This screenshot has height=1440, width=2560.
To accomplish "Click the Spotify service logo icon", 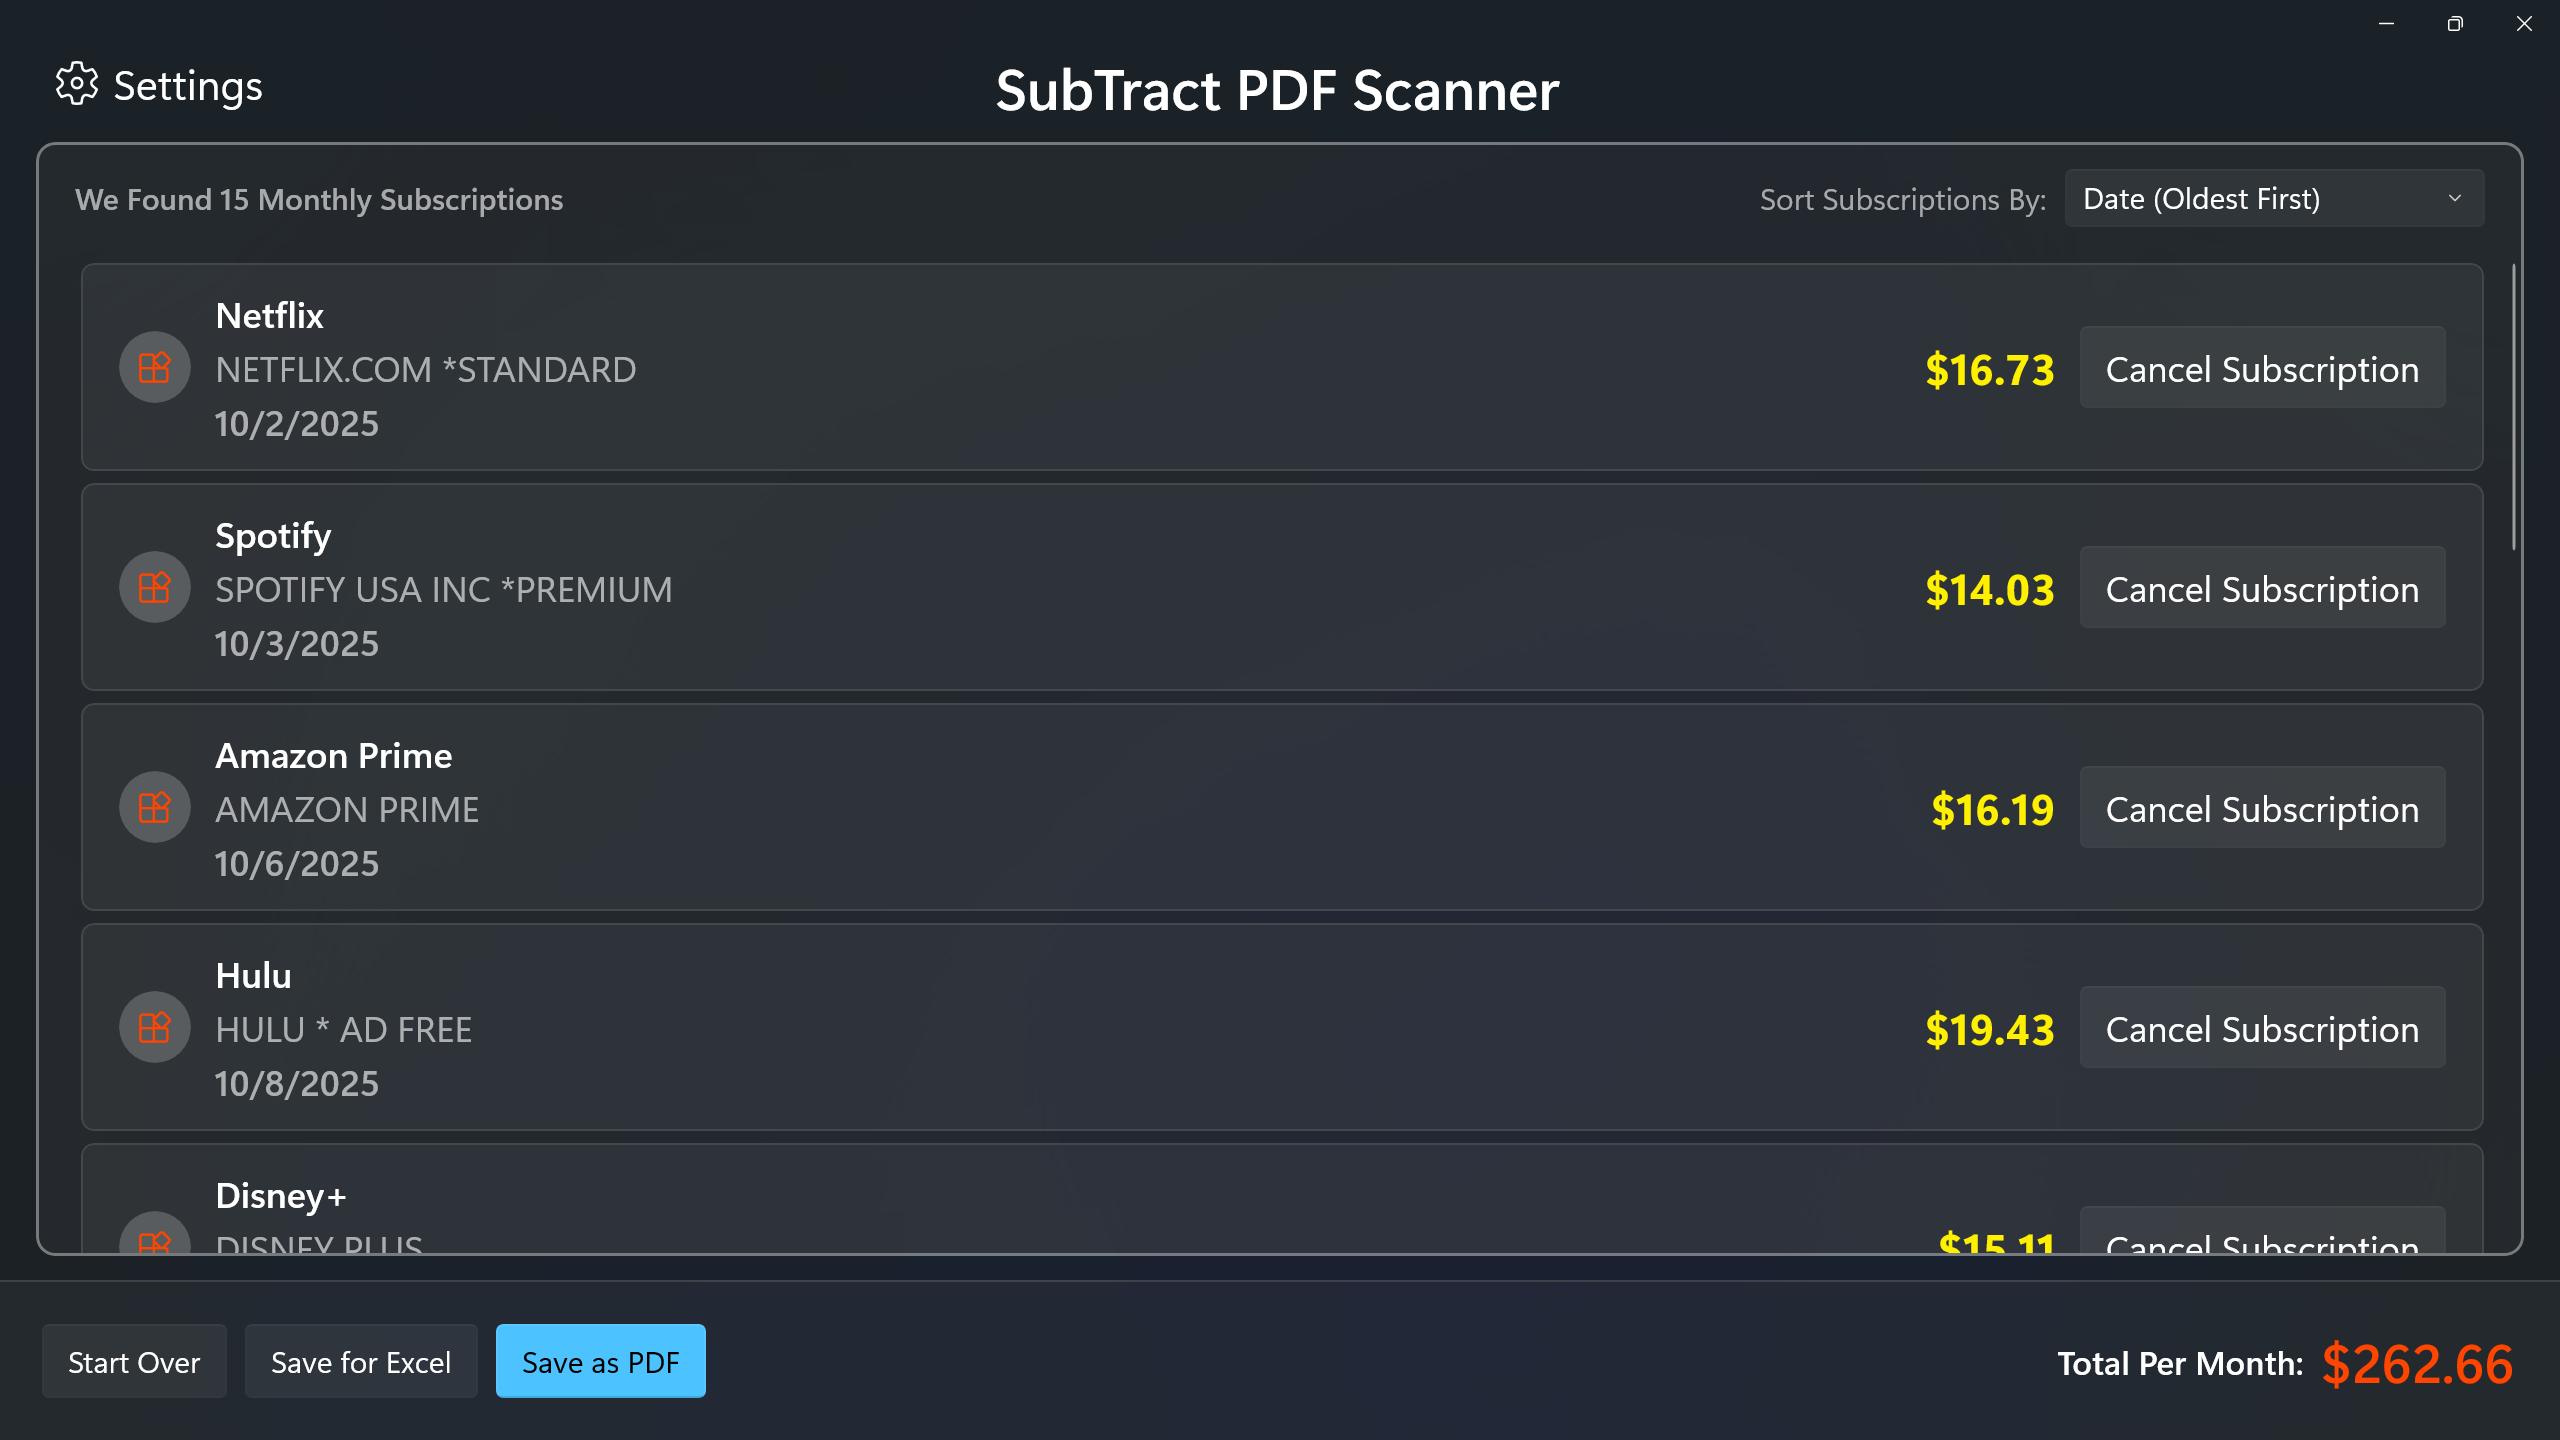I will click(154, 587).
